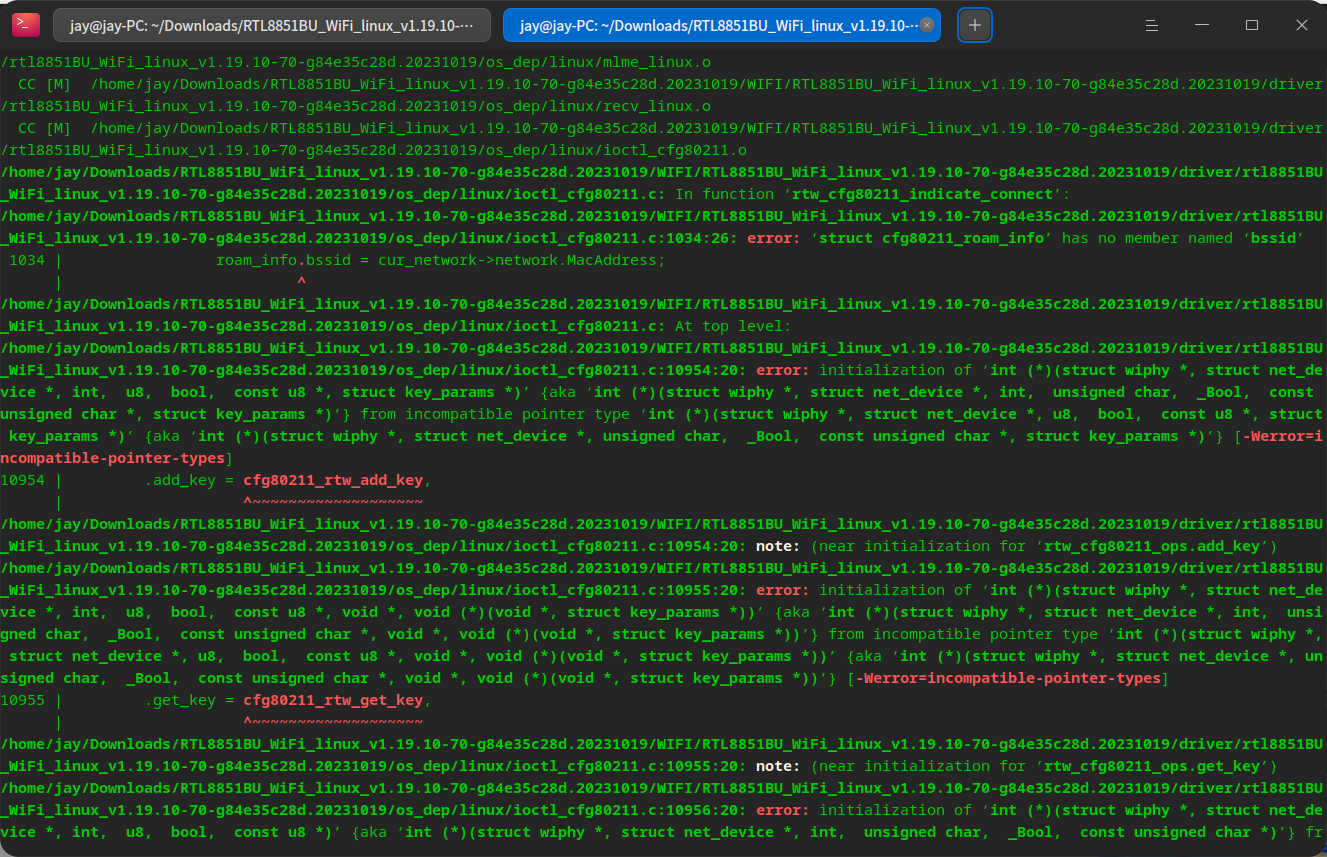1327x857 pixels.
Task: Maximize the terminal window
Action: [1252, 25]
